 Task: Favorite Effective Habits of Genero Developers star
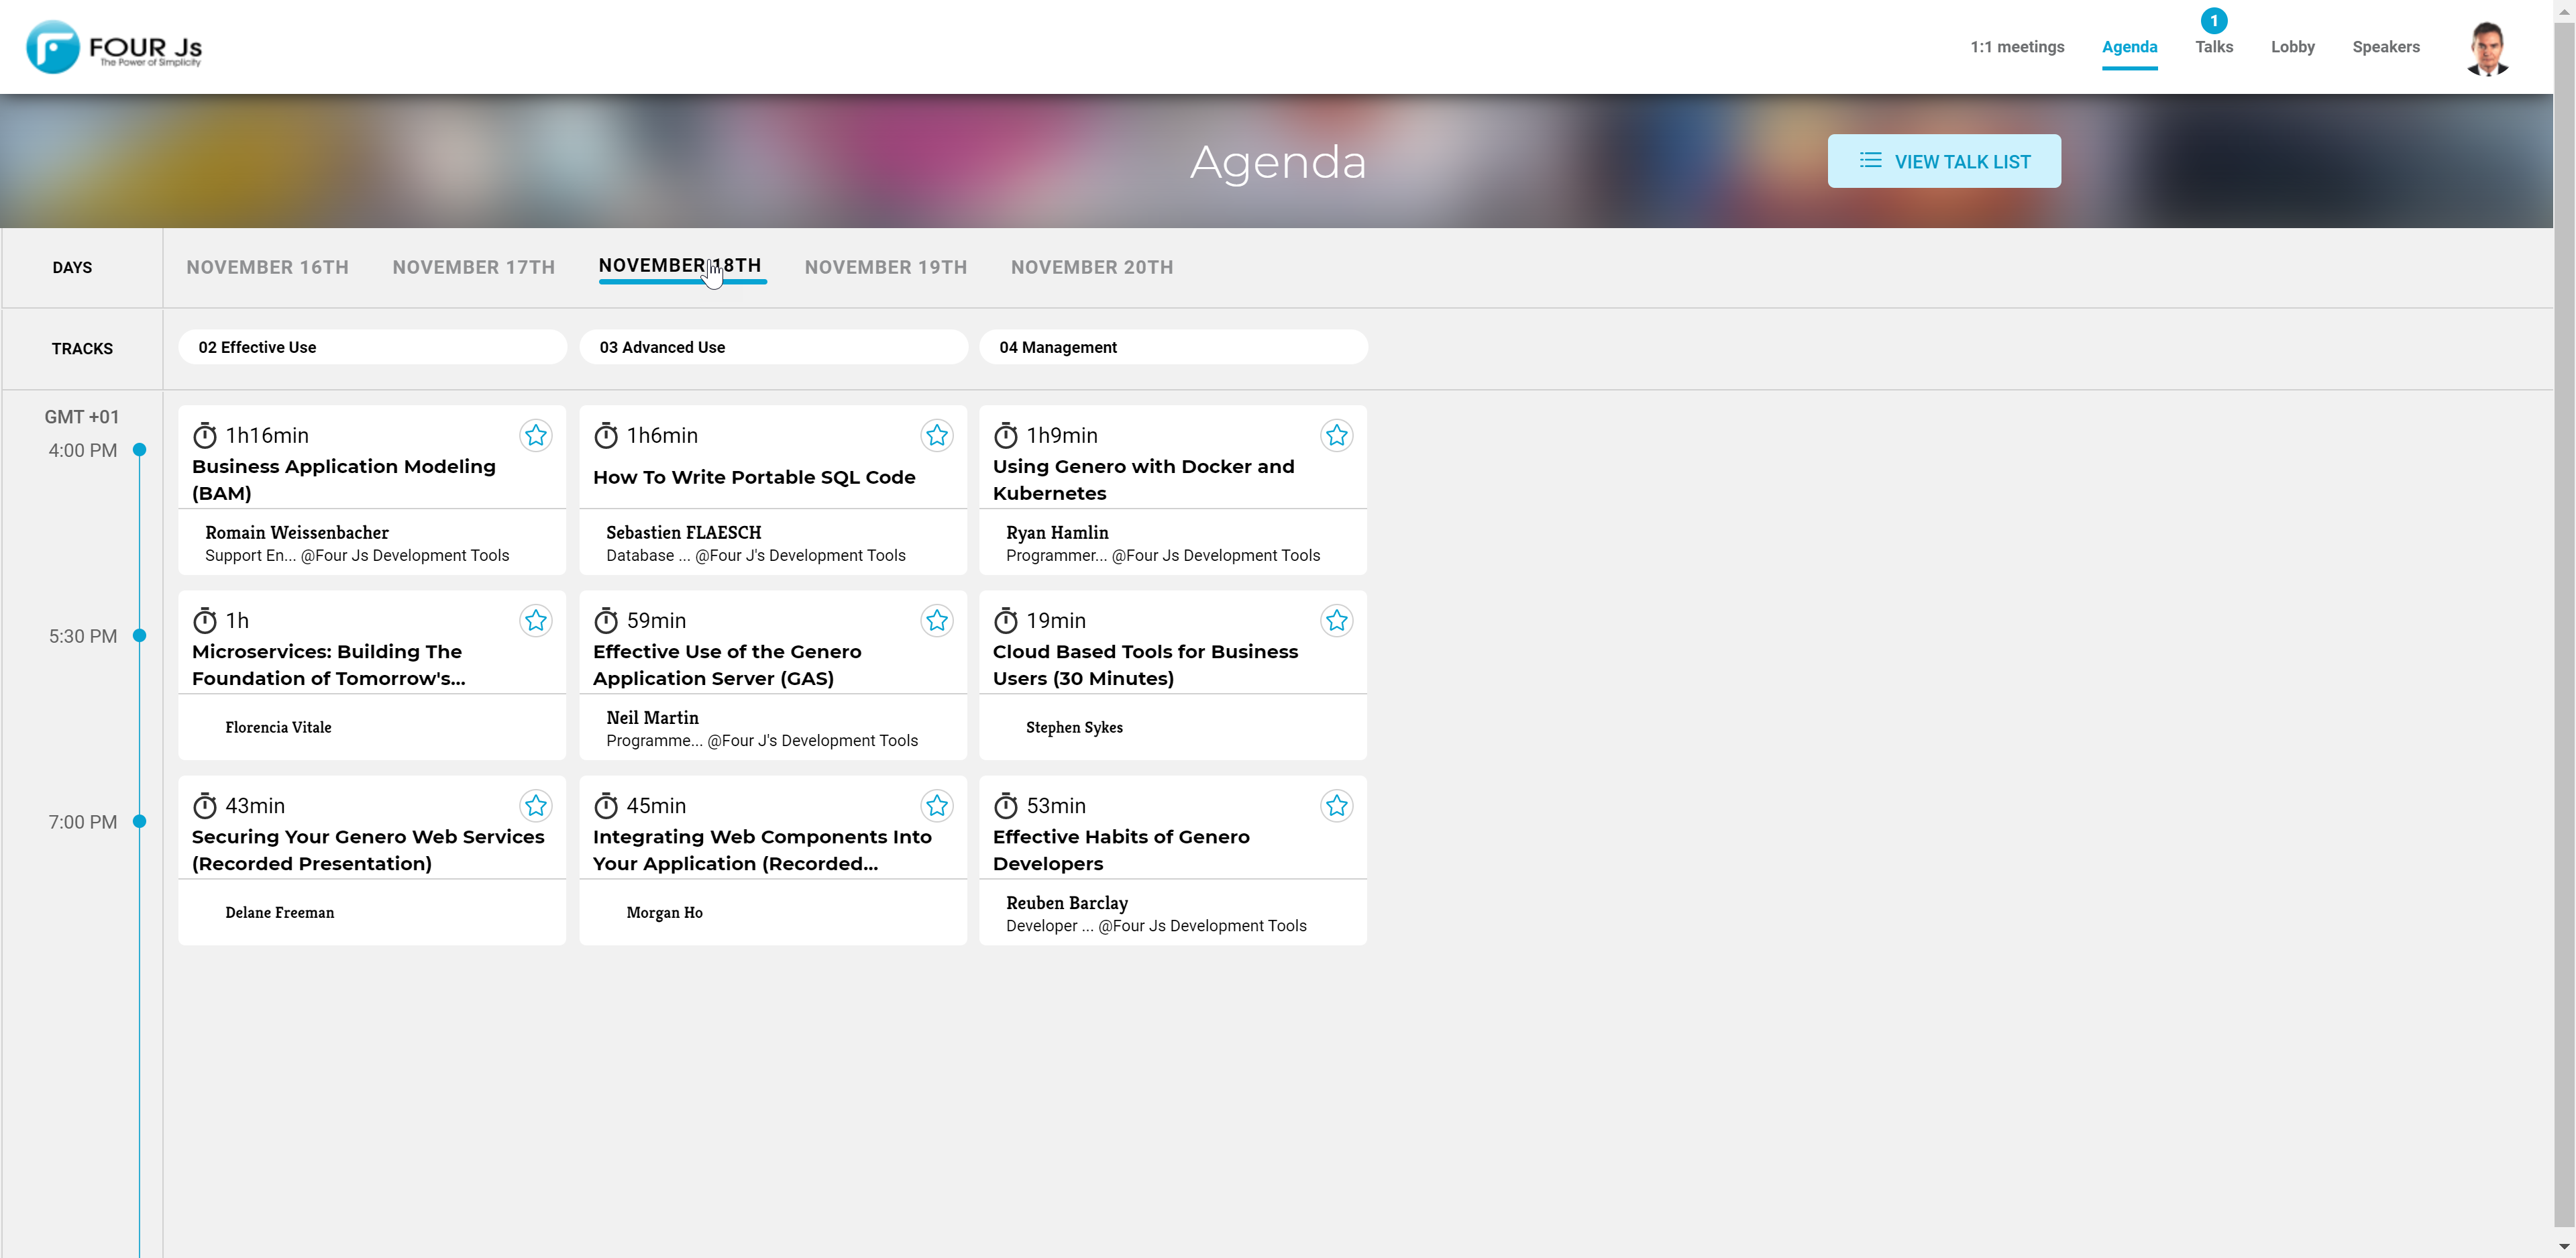tap(1337, 805)
